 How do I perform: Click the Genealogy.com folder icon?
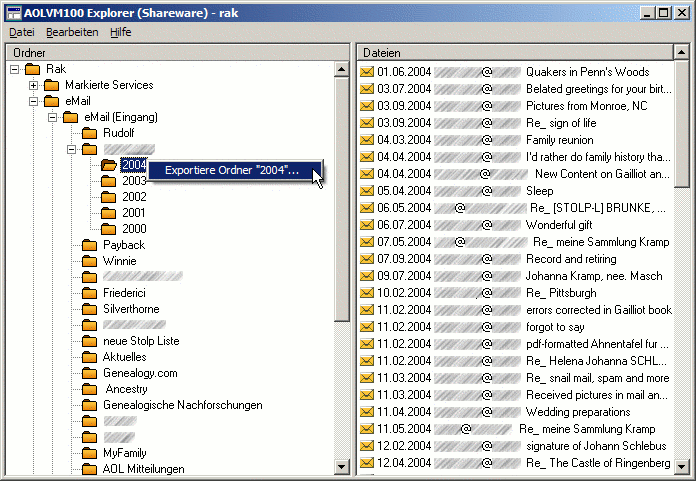coord(90,373)
